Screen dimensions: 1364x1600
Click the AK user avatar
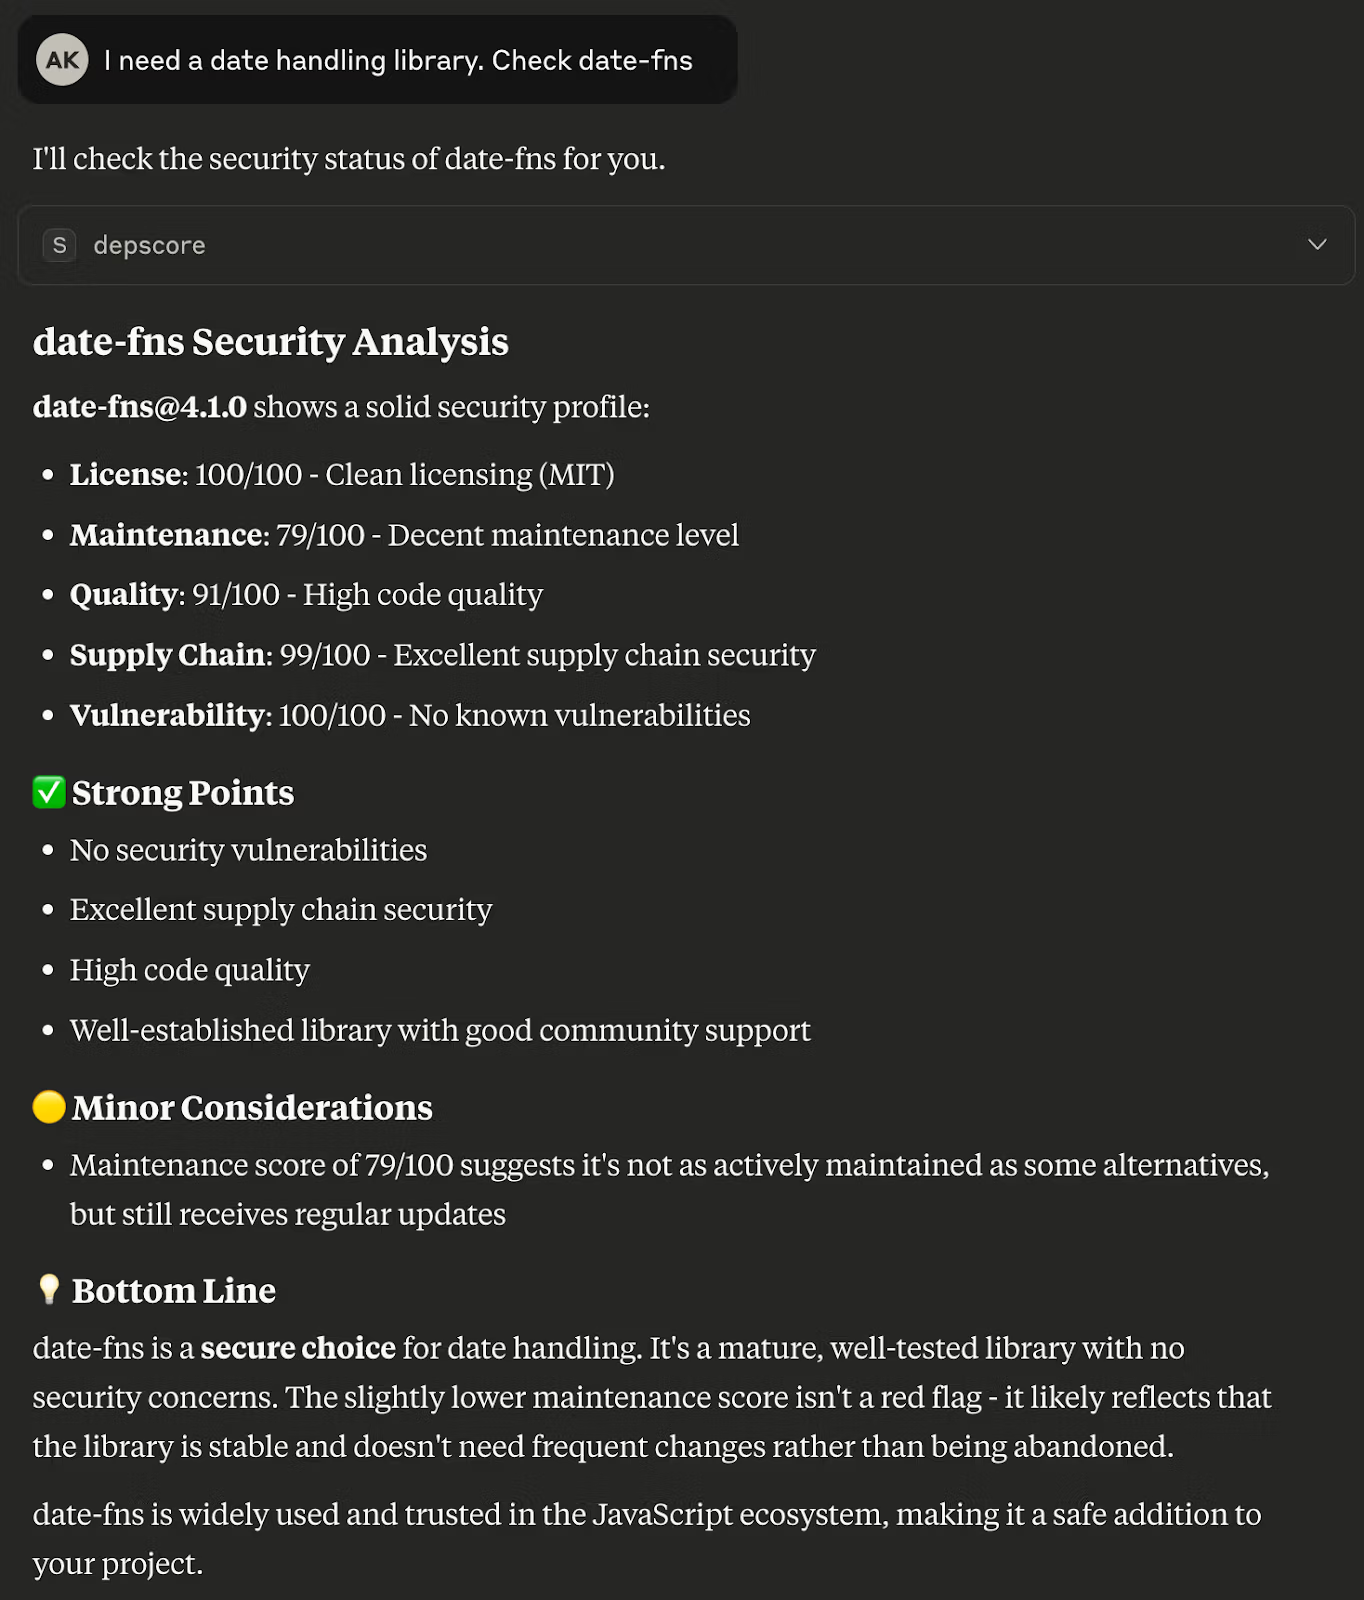pos(62,60)
